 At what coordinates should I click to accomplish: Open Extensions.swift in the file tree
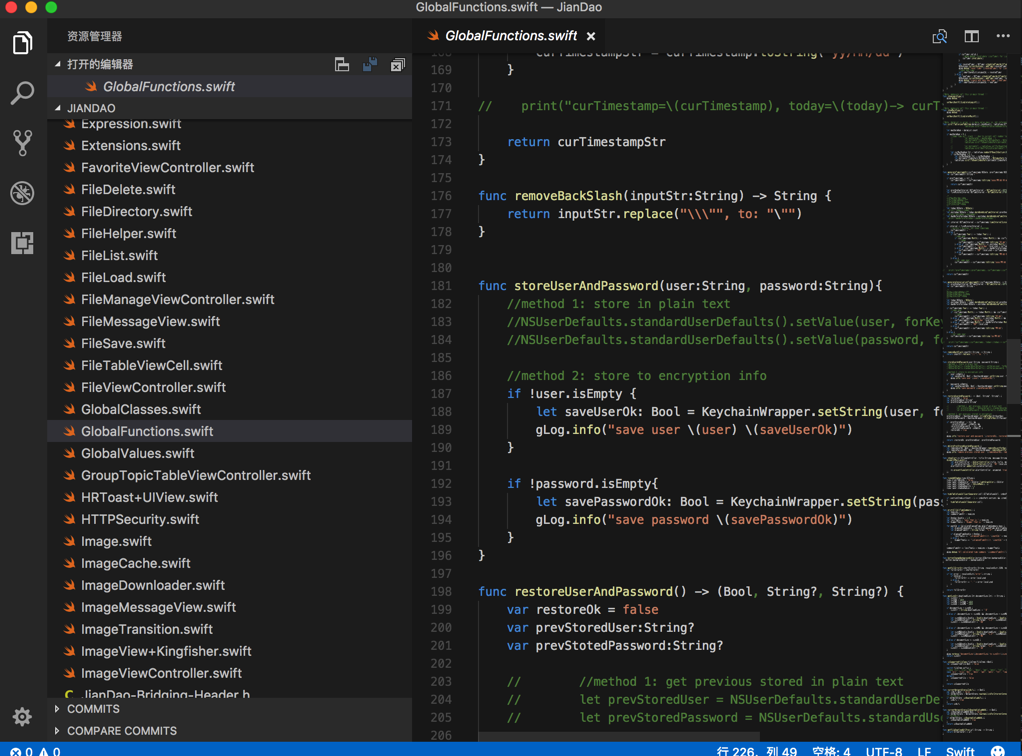[229, 145]
